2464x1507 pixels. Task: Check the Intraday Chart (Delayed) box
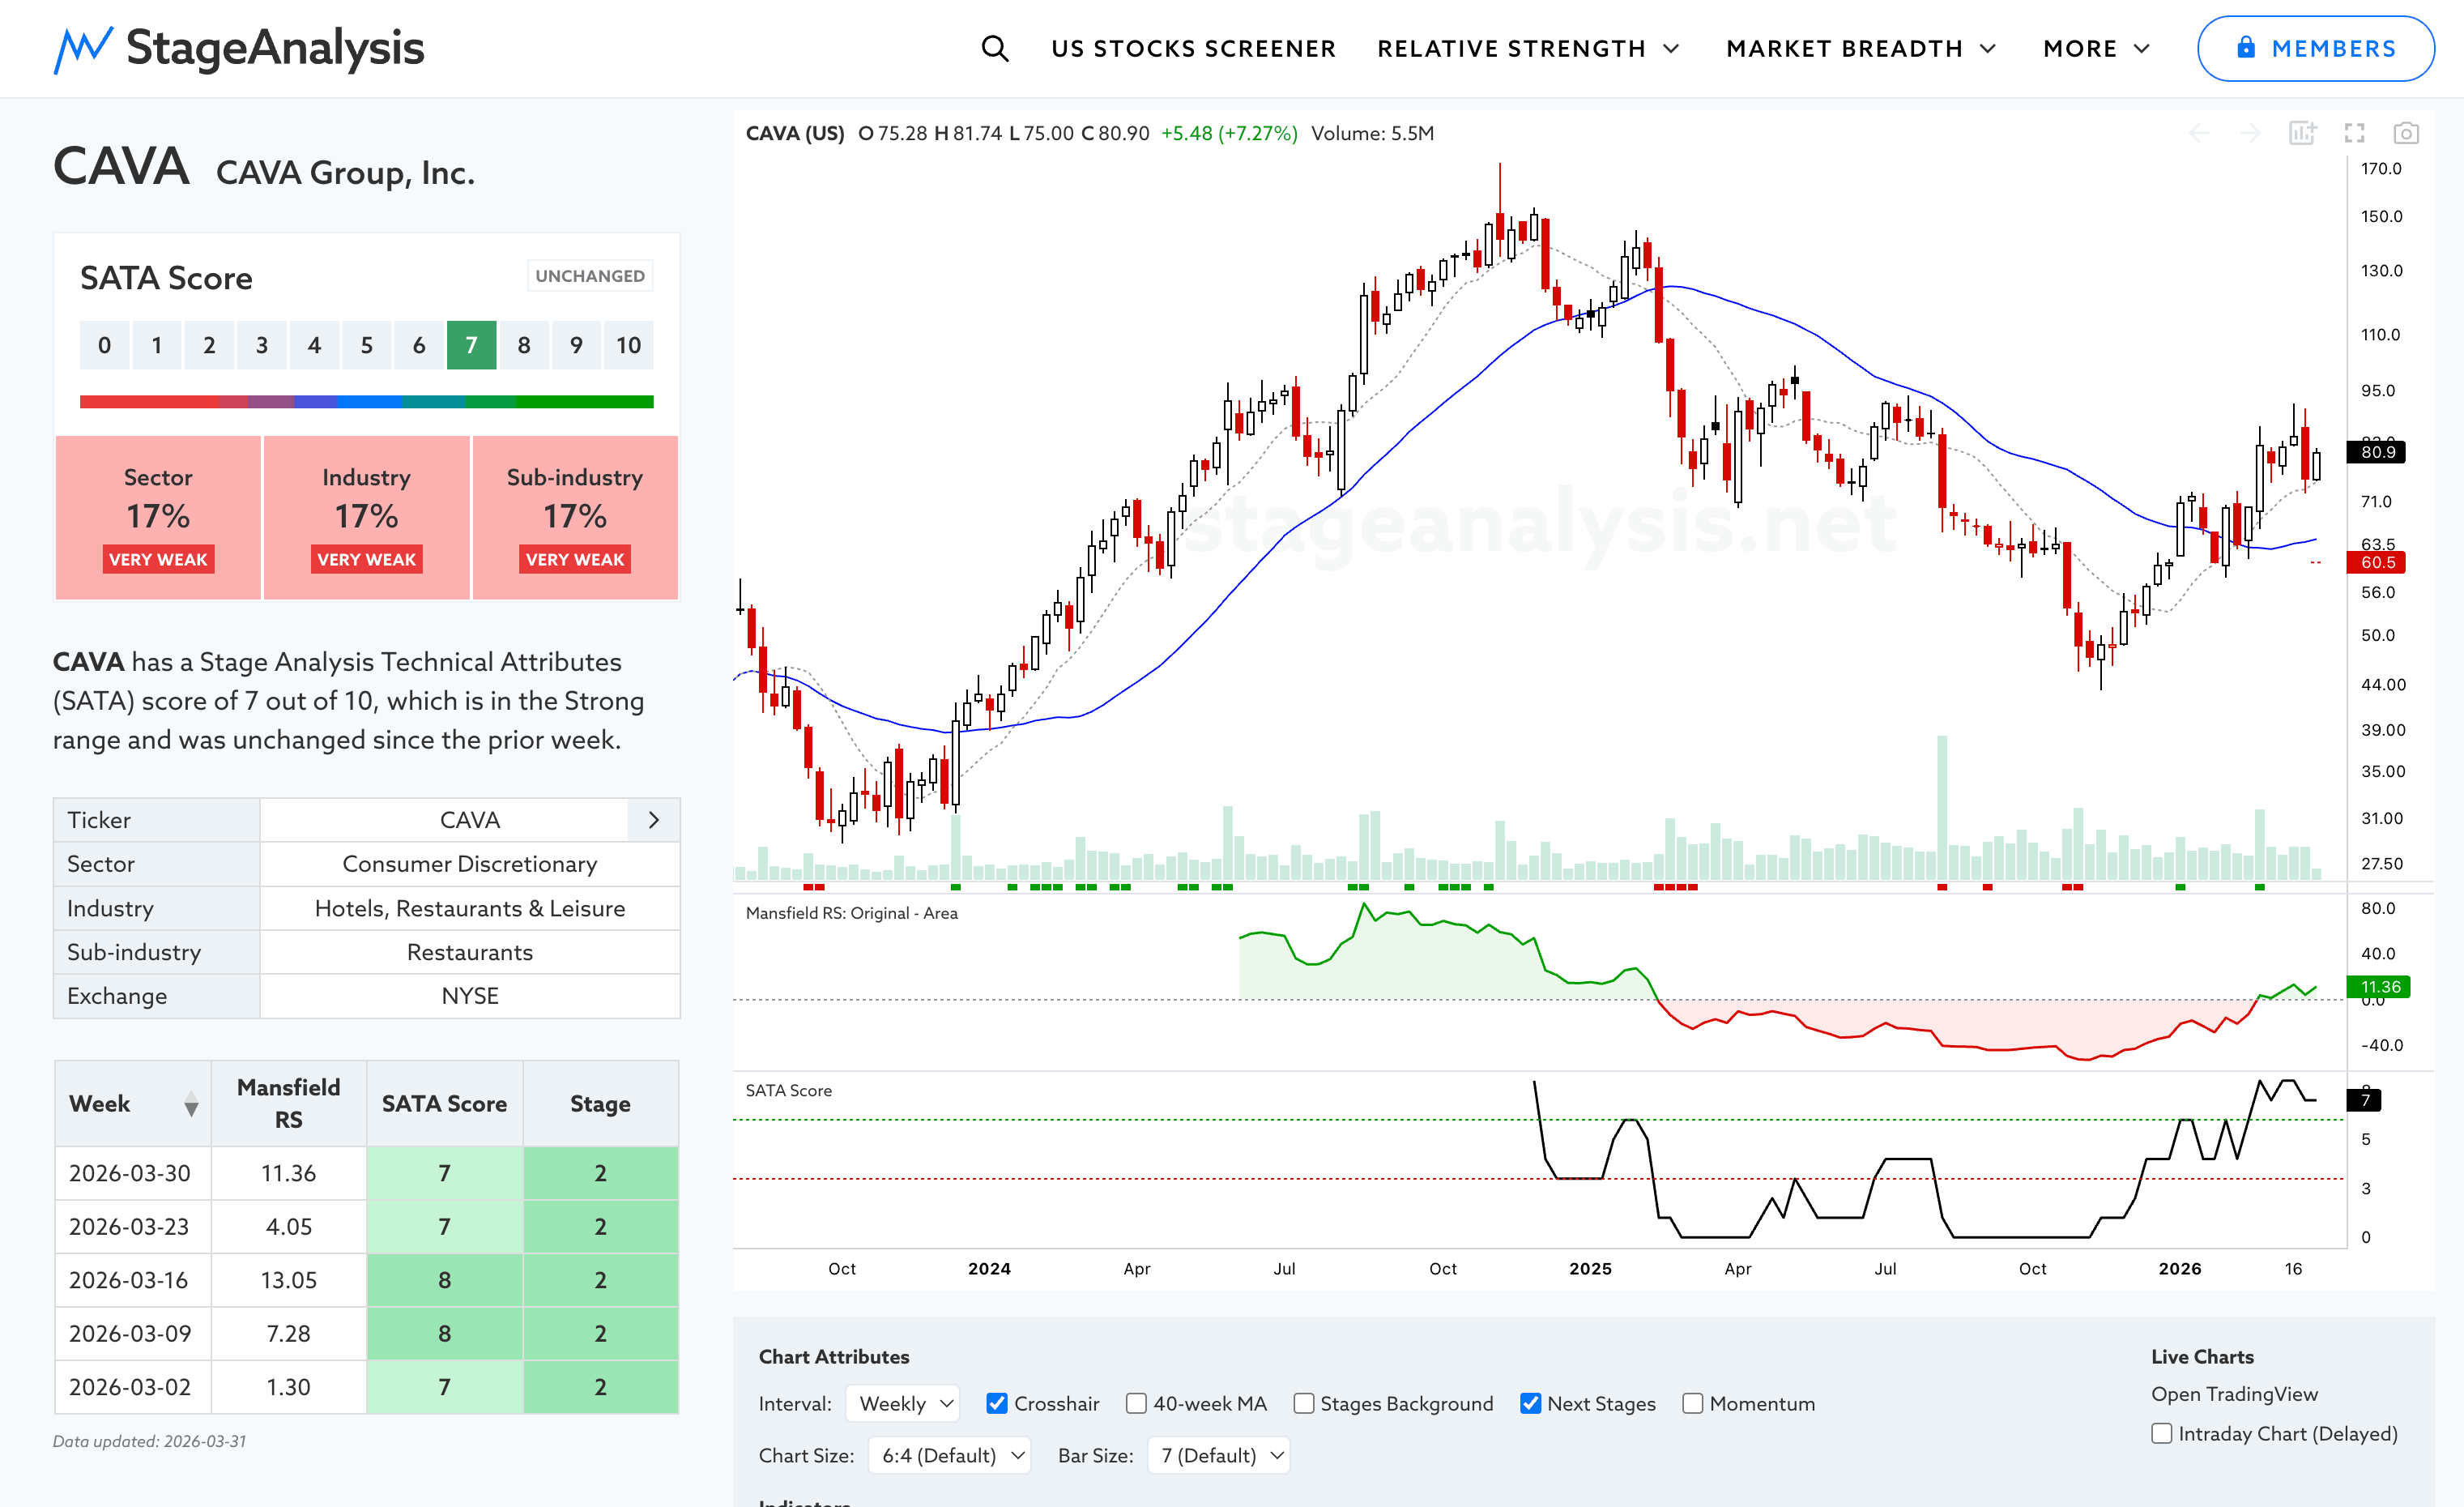point(2162,1433)
